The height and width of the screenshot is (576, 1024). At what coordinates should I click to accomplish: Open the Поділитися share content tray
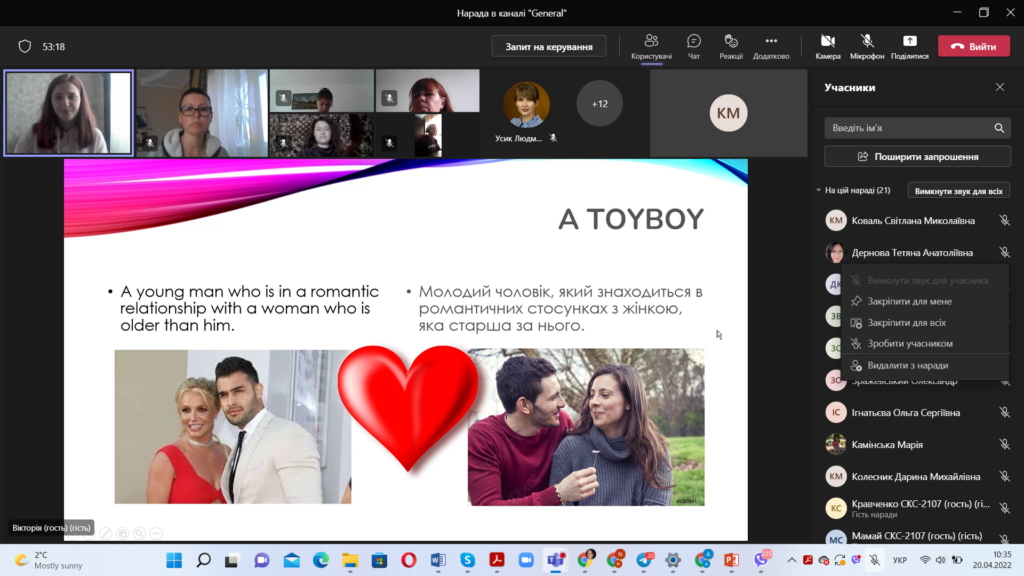click(909, 47)
